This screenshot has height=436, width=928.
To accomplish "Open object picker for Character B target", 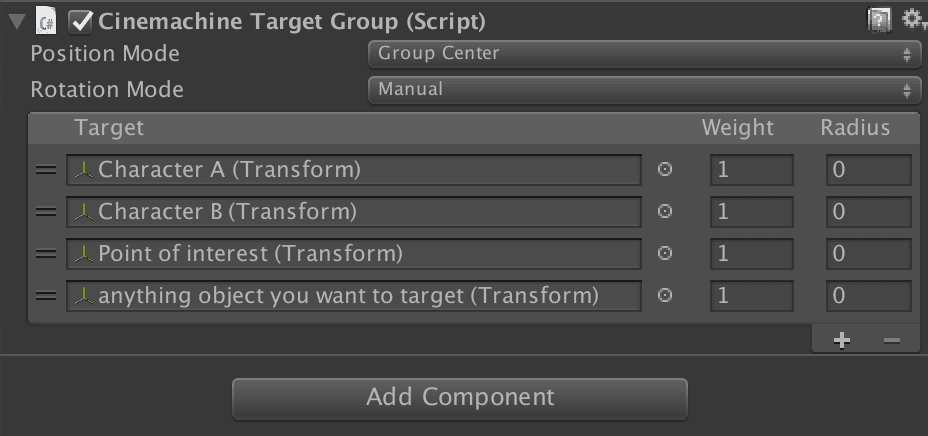I will click(x=665, y=211).
